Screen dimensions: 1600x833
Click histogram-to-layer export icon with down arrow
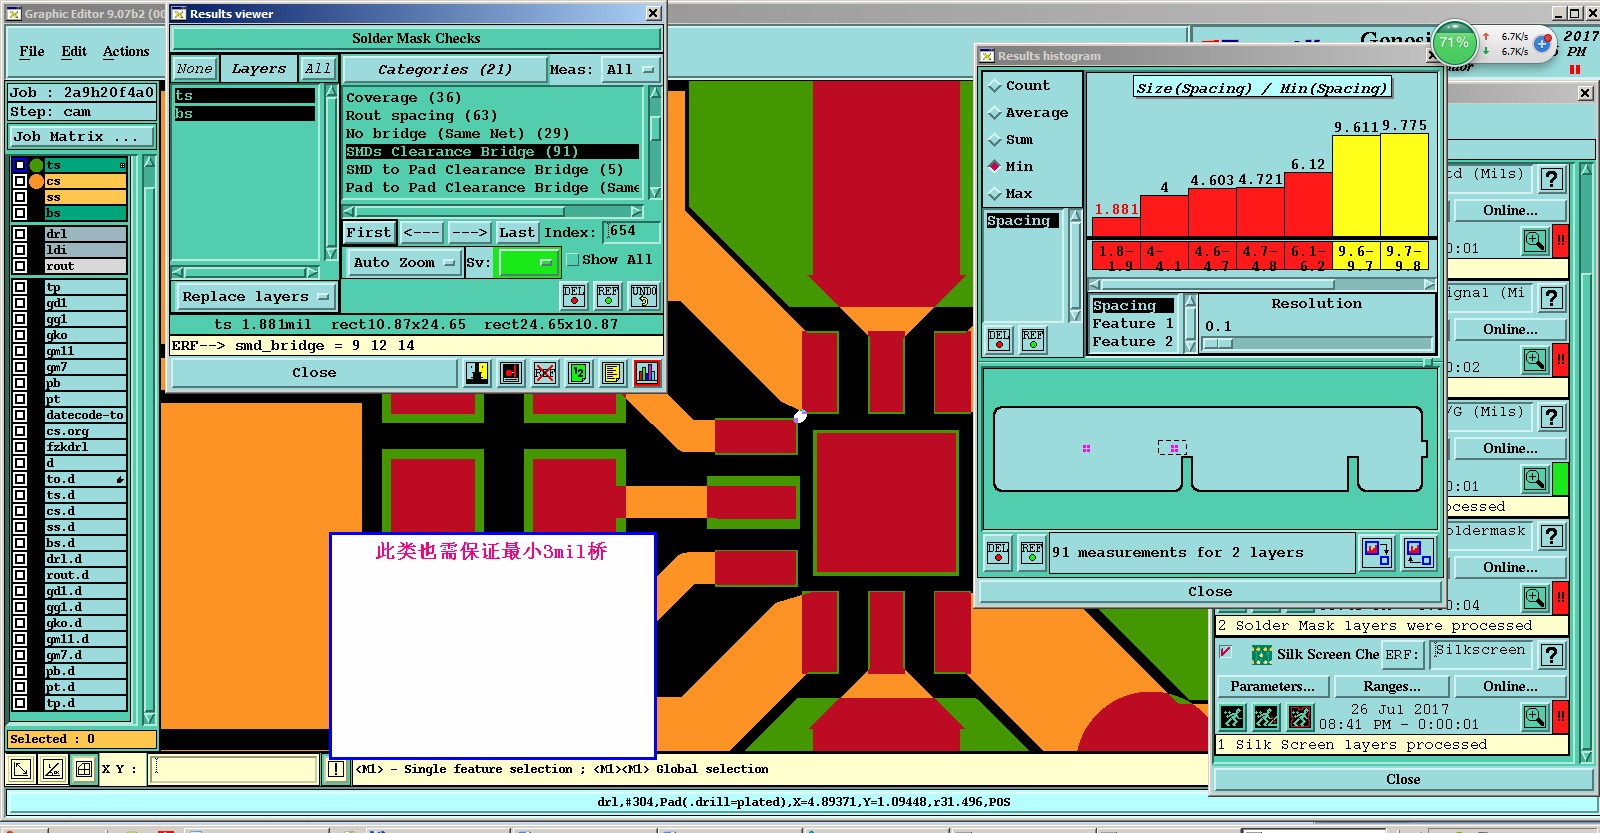click(1377, 552)
